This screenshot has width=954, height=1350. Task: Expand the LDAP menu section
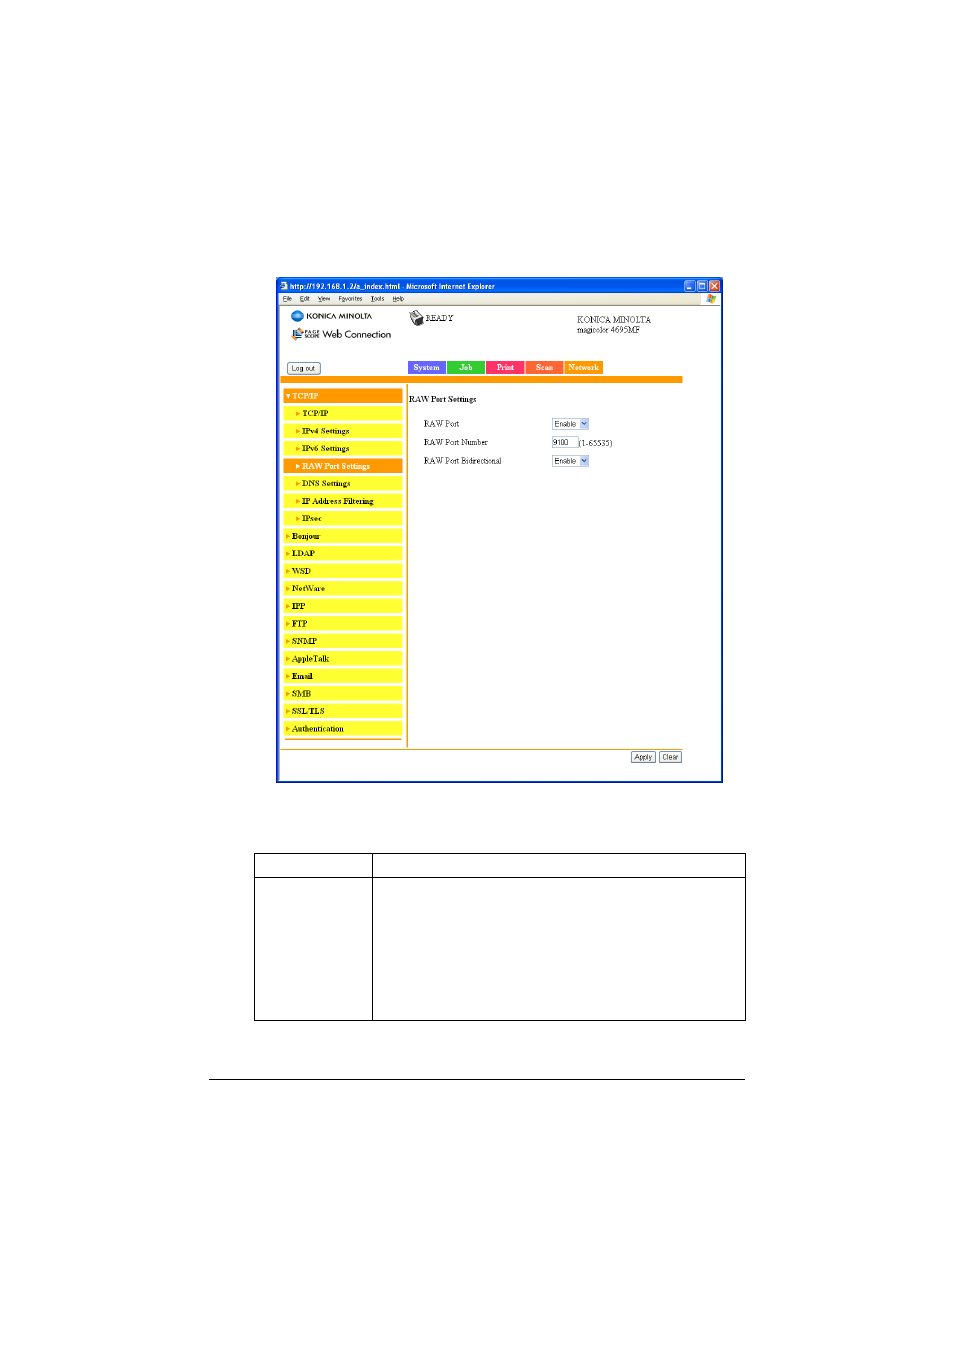pyautogui.click(x=343, y=553)
